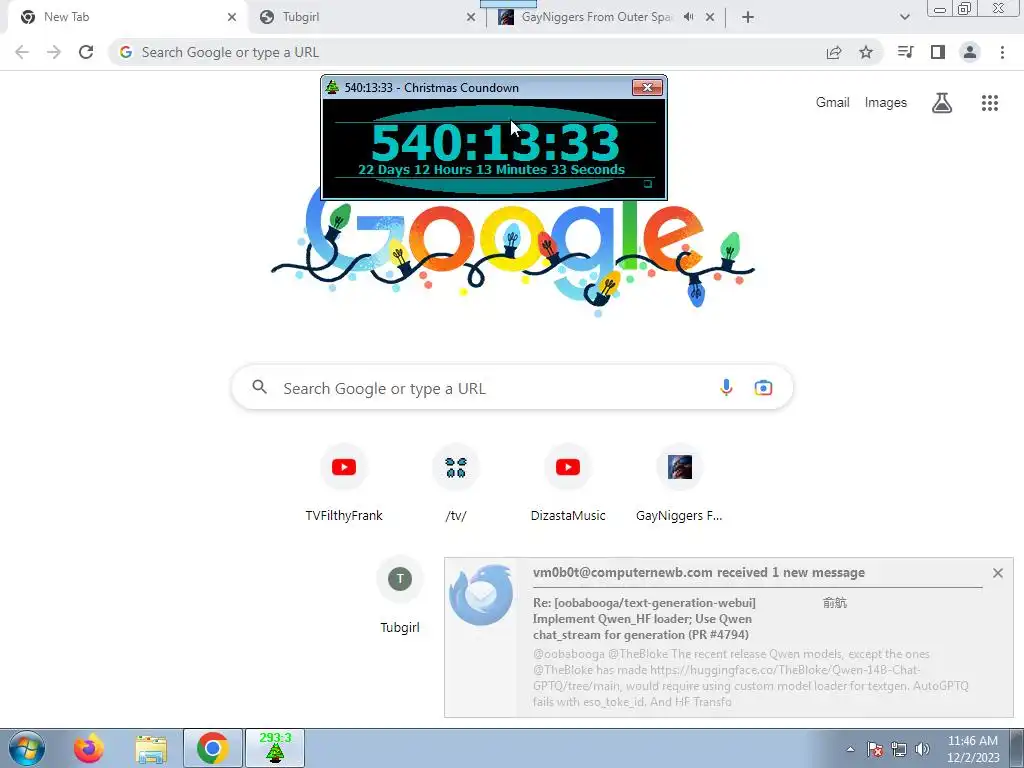Viewport: 1024px width, 768px height.
Task: Close the New Tab tab
Action: tap(232, 18)
